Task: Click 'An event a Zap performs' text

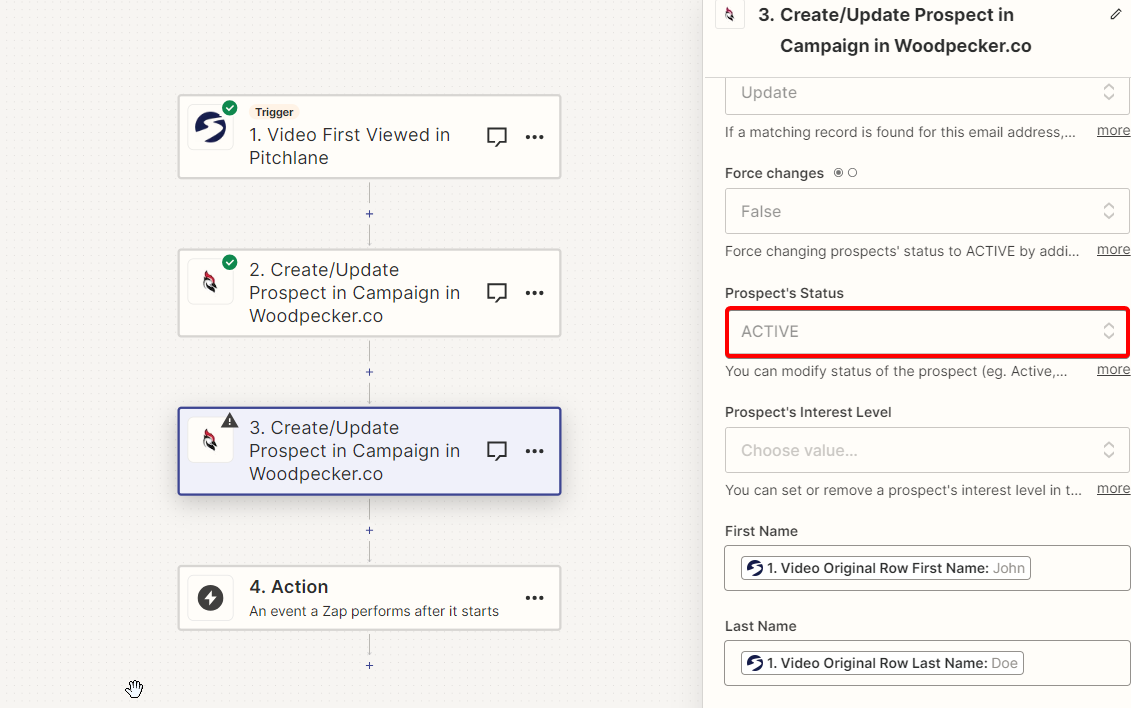Action: (x=374, y=611)
